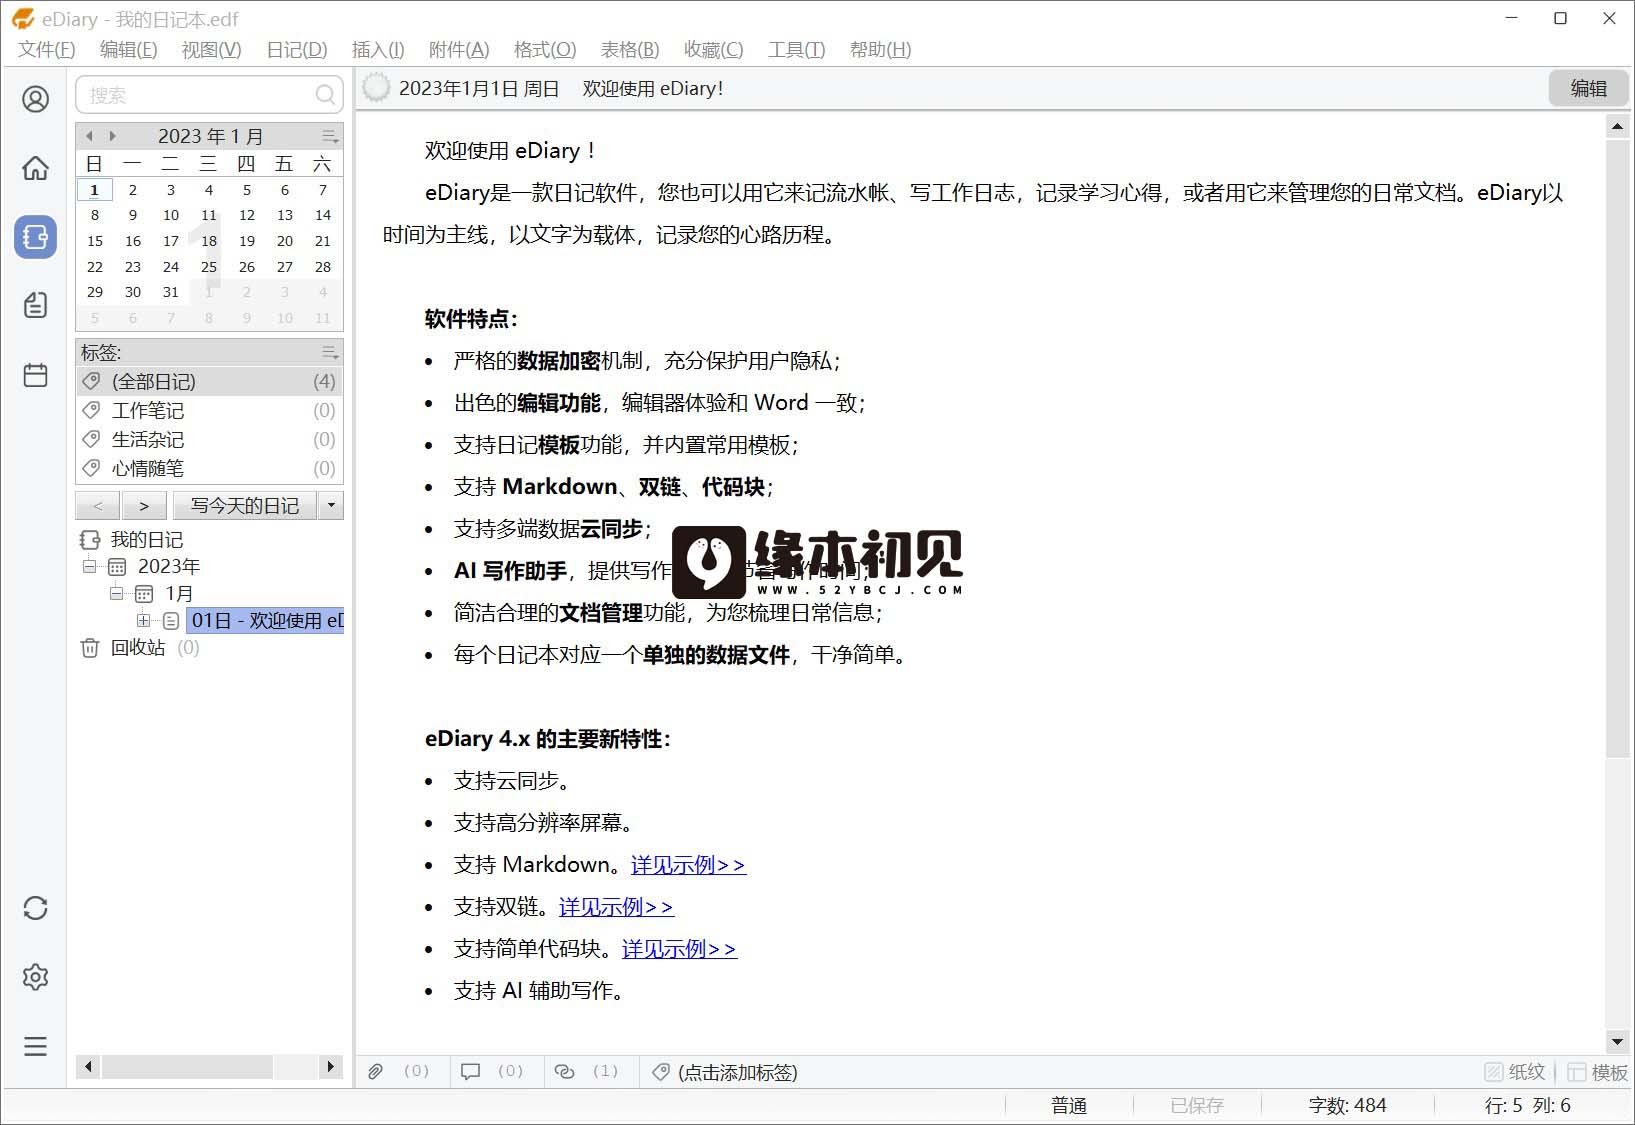The width and height of the screenshot is (1635, 1125).
Task: Open the 简单代码块 详见示例>> link
Action: click(679, 949)
